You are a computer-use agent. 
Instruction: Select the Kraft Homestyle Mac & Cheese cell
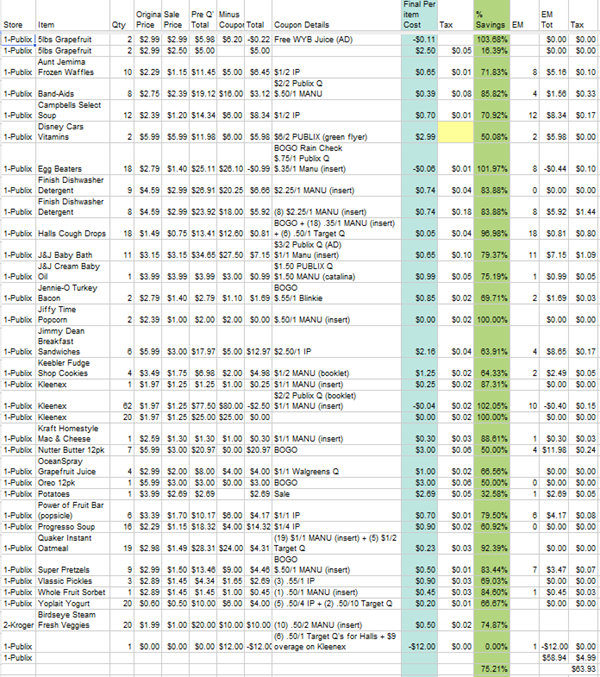73,434
